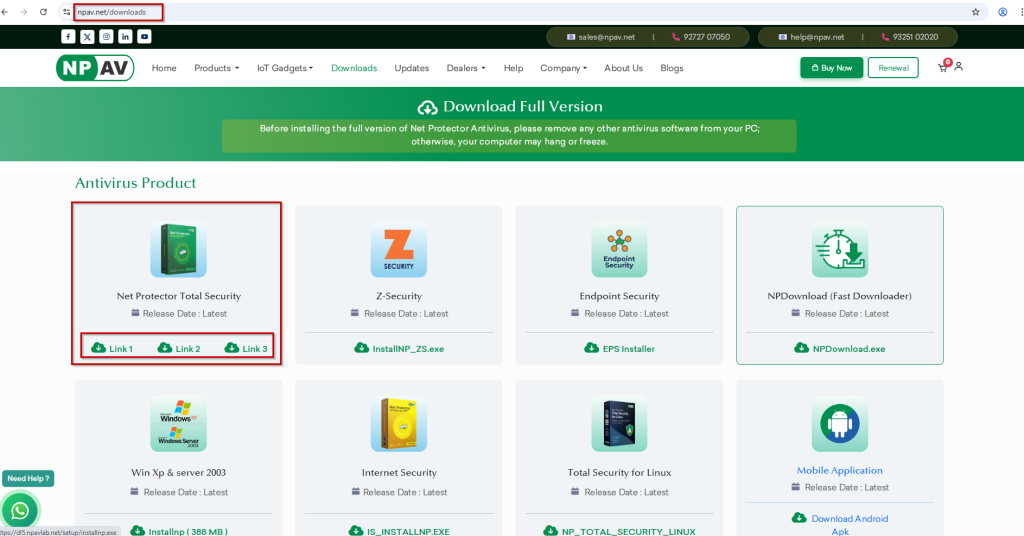
Task: Click the WhatsApp chat icon
Action: [20, 510]
